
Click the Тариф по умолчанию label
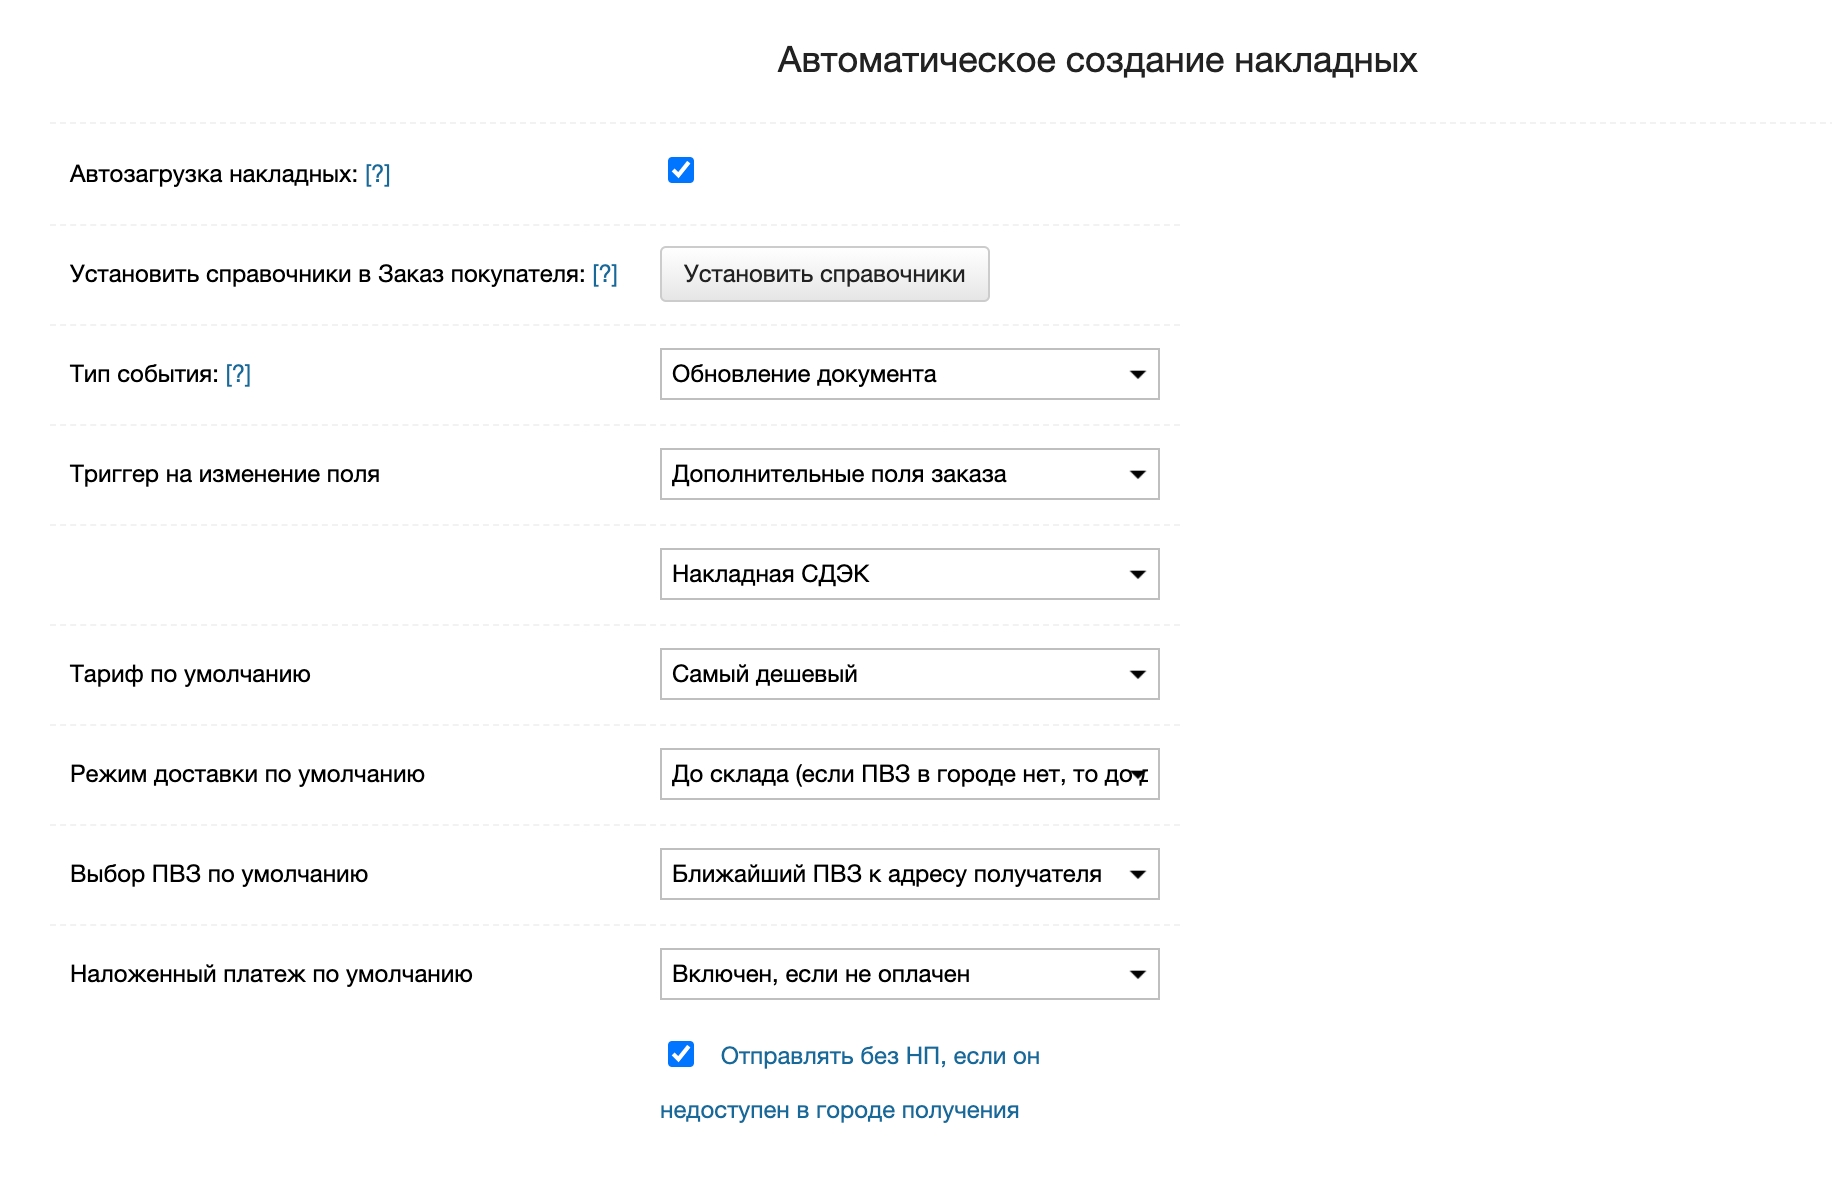(190, 674)
